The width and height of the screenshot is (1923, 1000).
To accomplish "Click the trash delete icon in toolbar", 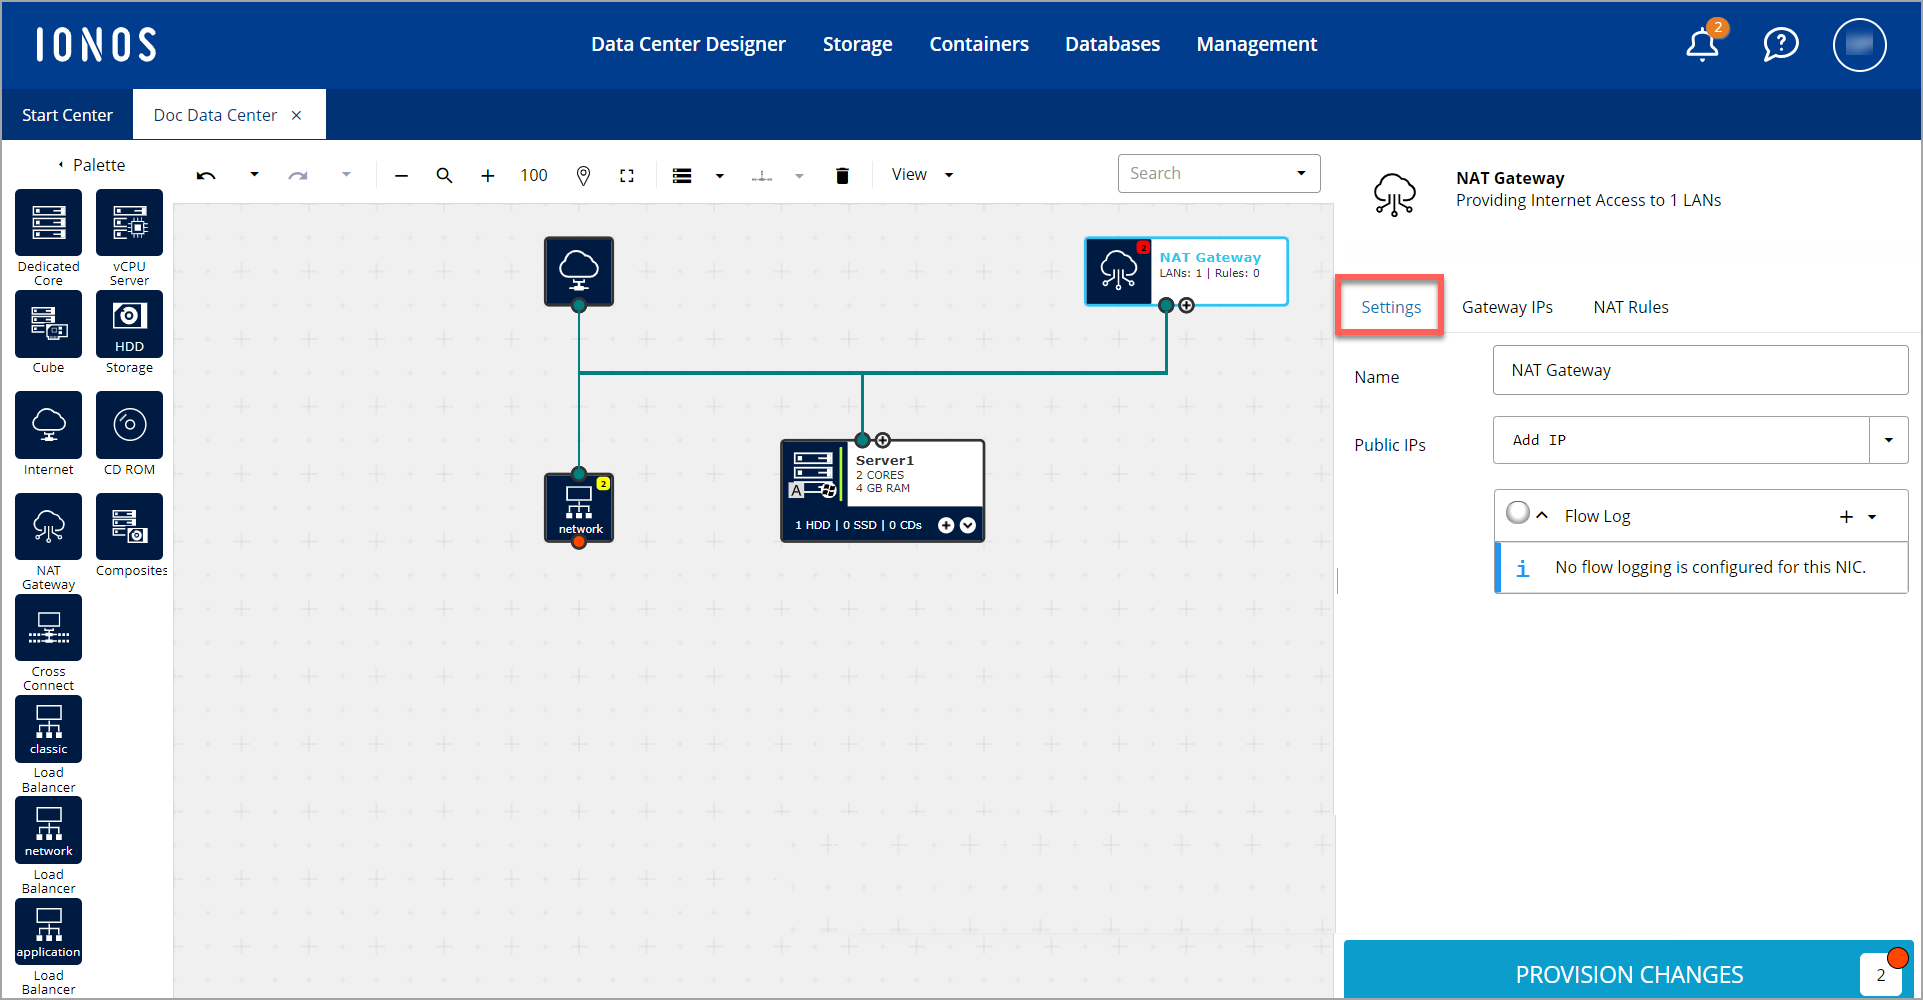I will click(x=842, y=176).
